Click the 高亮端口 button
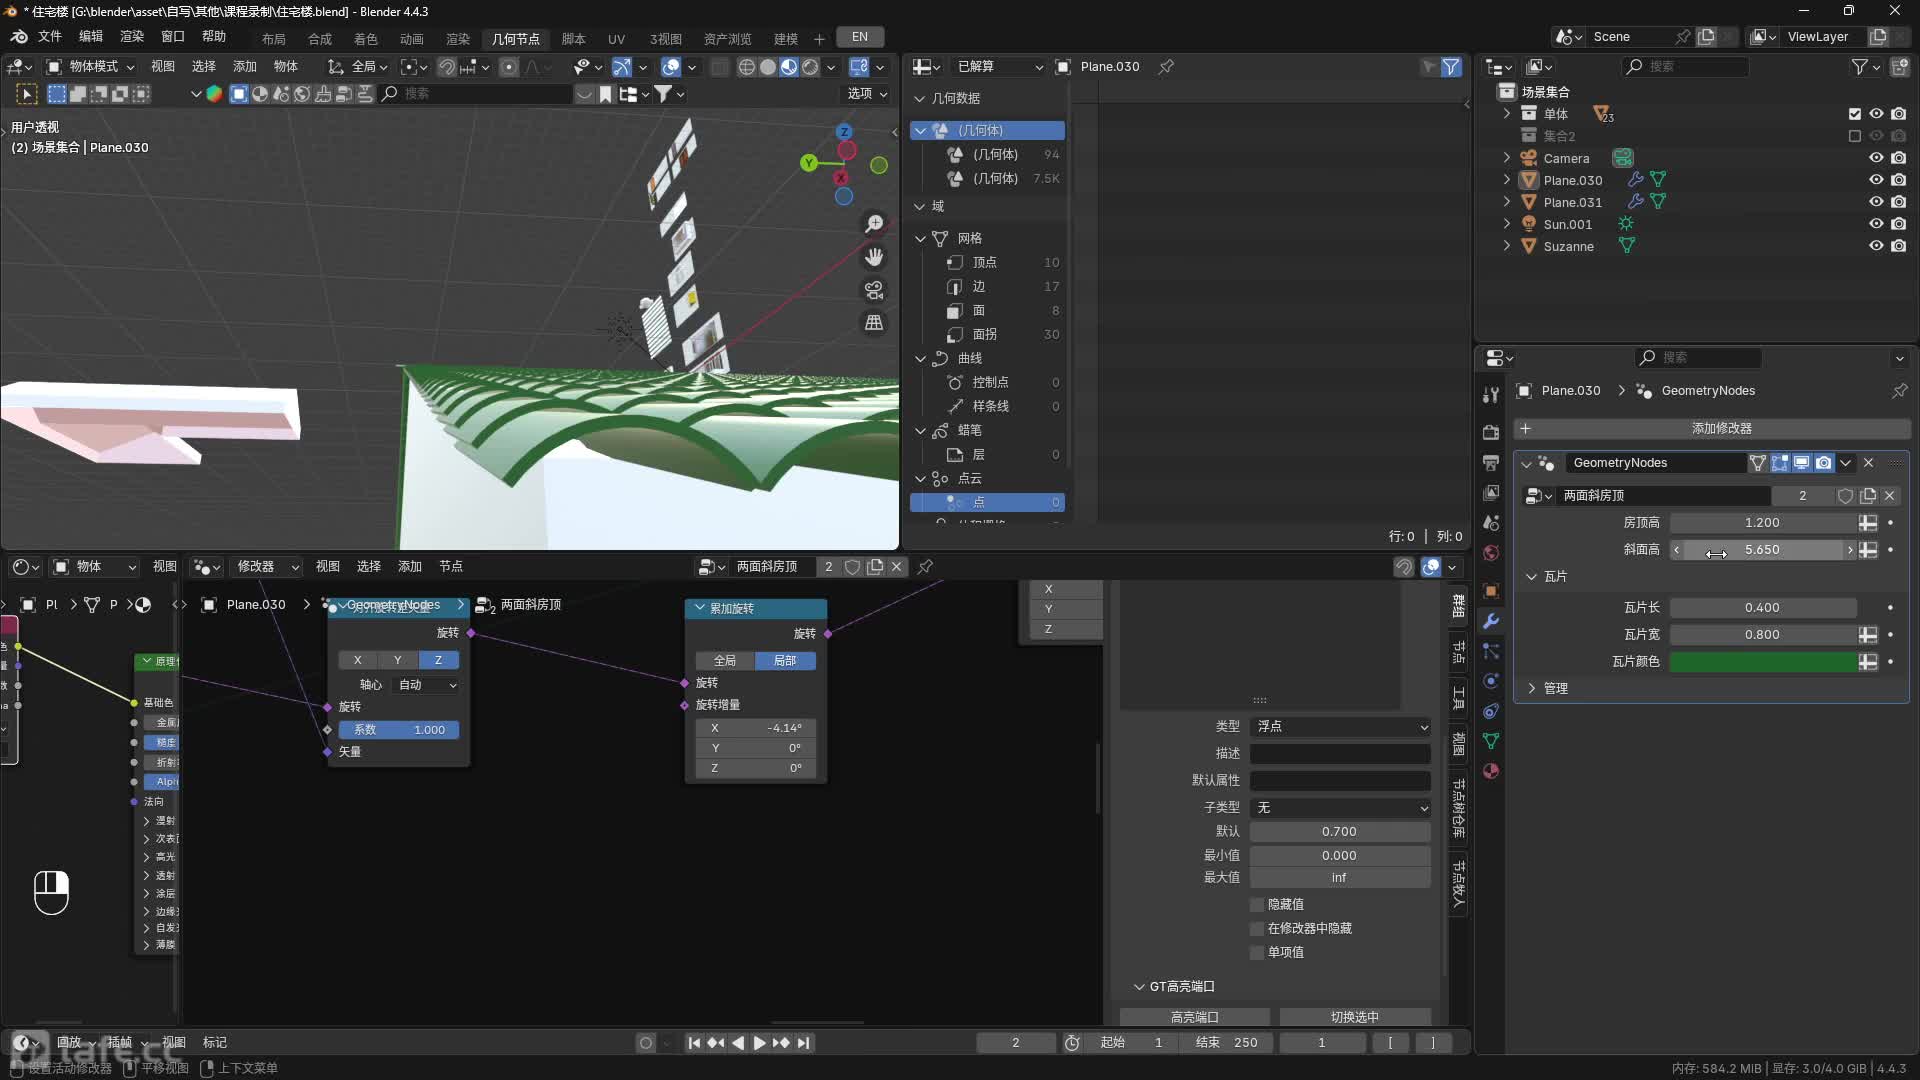This screenshot has width=1920, height=1080. pyautogui.click(x=1194, y=1017)
